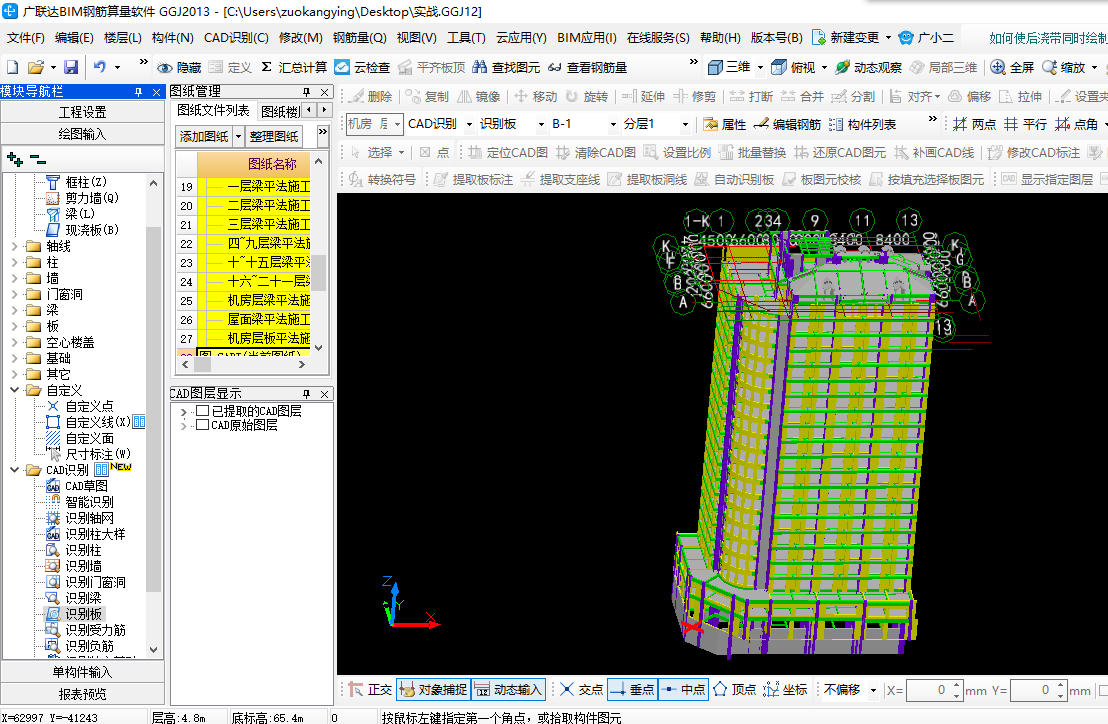Click 设置比例 tool
The height and width of the screenshot is (724, 1108).
coord(676,153)
